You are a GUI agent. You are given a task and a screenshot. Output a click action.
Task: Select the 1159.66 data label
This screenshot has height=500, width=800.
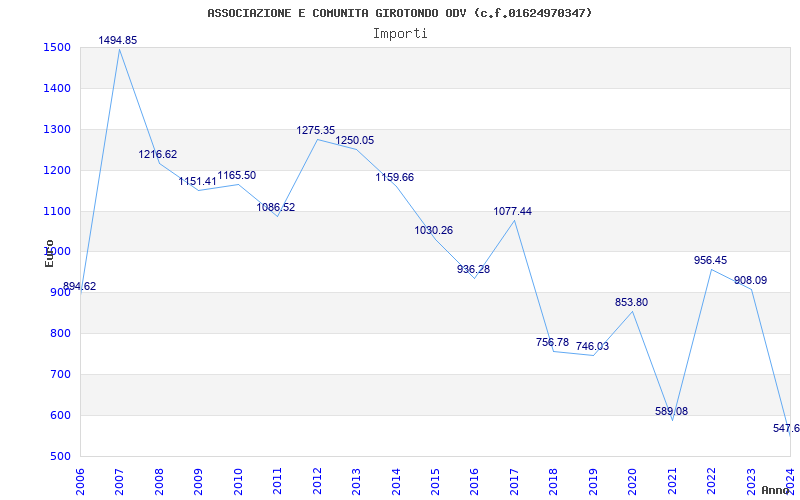tap(395, 177)
